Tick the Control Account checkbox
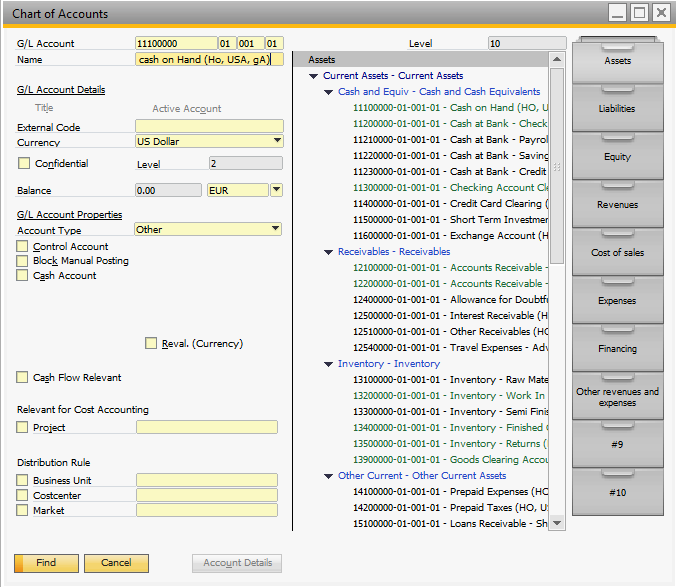 point(23,247)
